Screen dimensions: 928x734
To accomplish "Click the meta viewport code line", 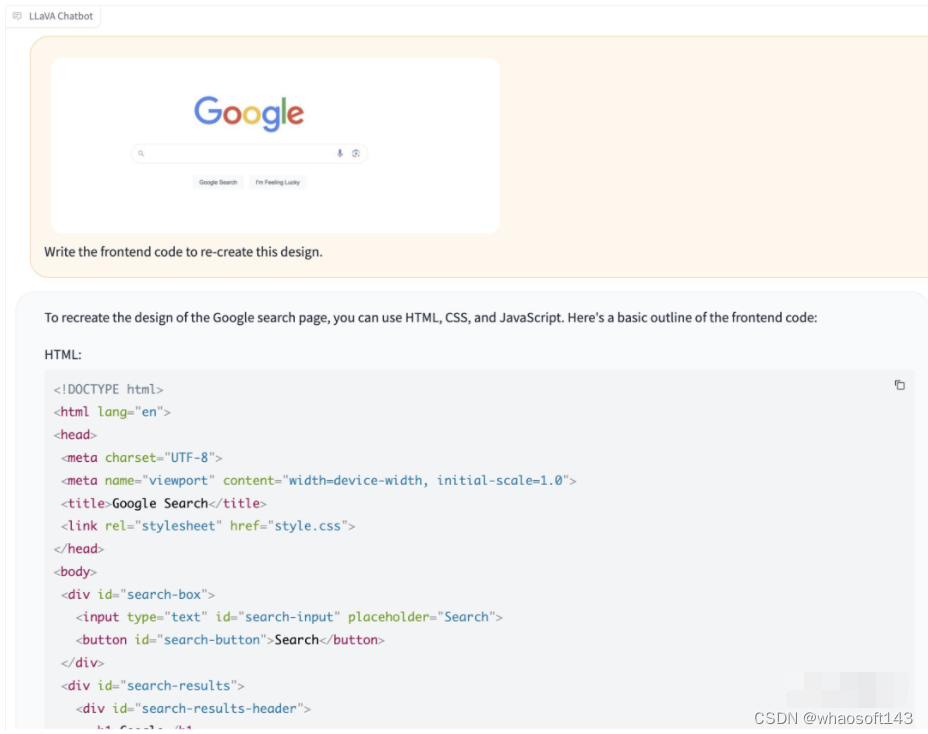I will (x=318, y=481).
